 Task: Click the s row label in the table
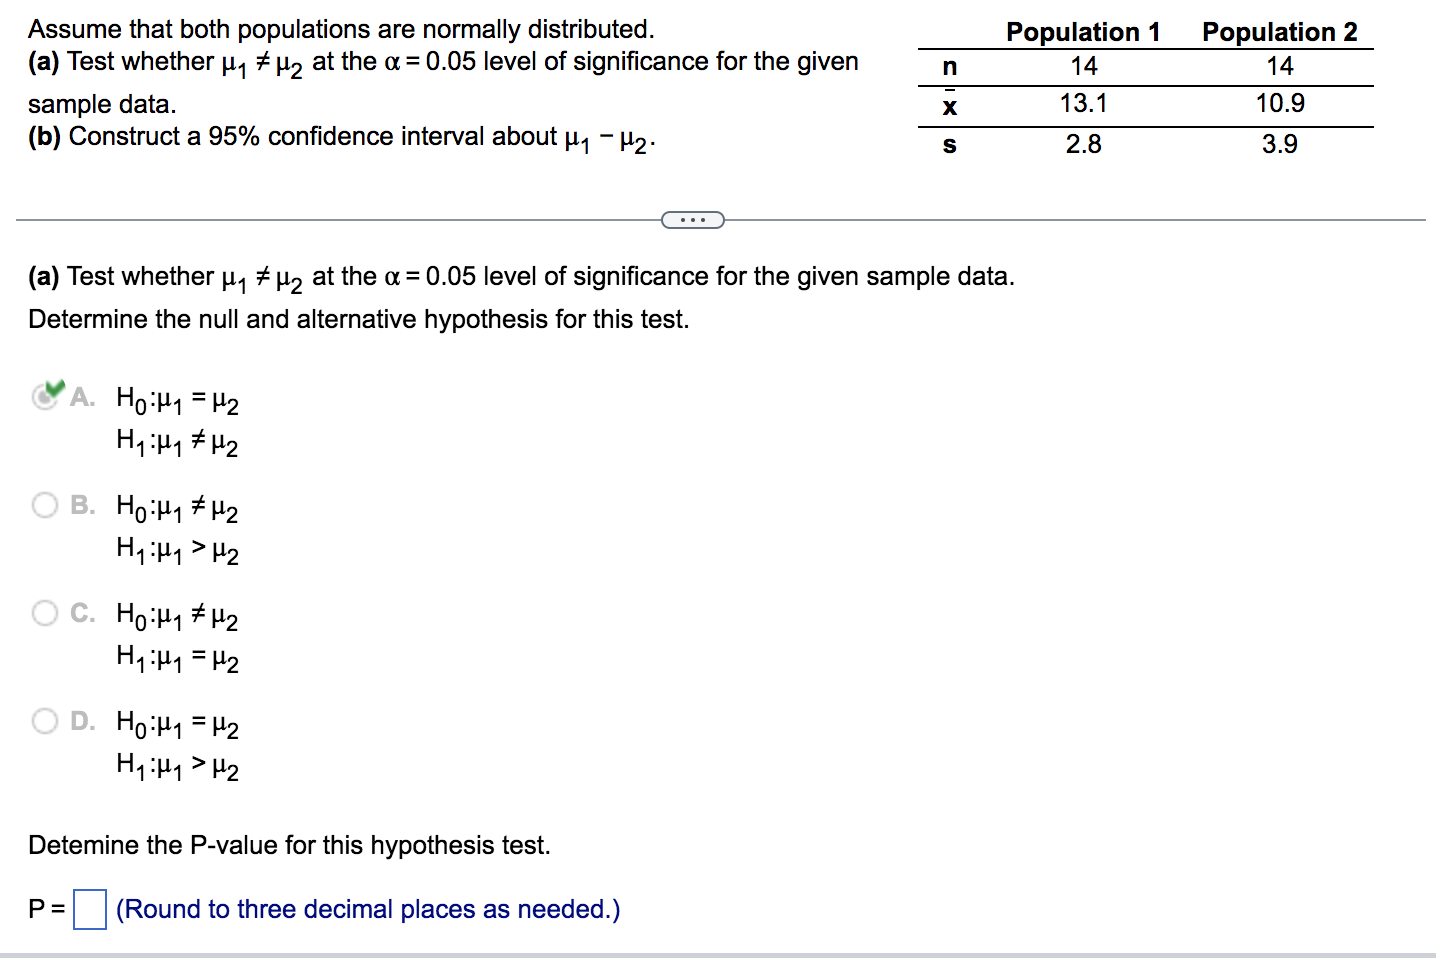(948, 145)
